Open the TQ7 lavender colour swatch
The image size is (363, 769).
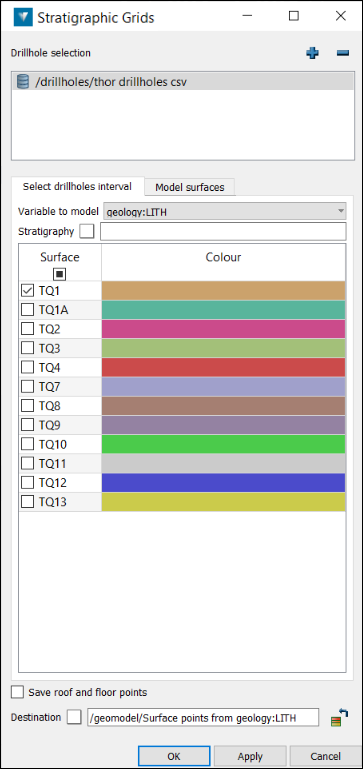pyautogui.click(x=223, y=387)
